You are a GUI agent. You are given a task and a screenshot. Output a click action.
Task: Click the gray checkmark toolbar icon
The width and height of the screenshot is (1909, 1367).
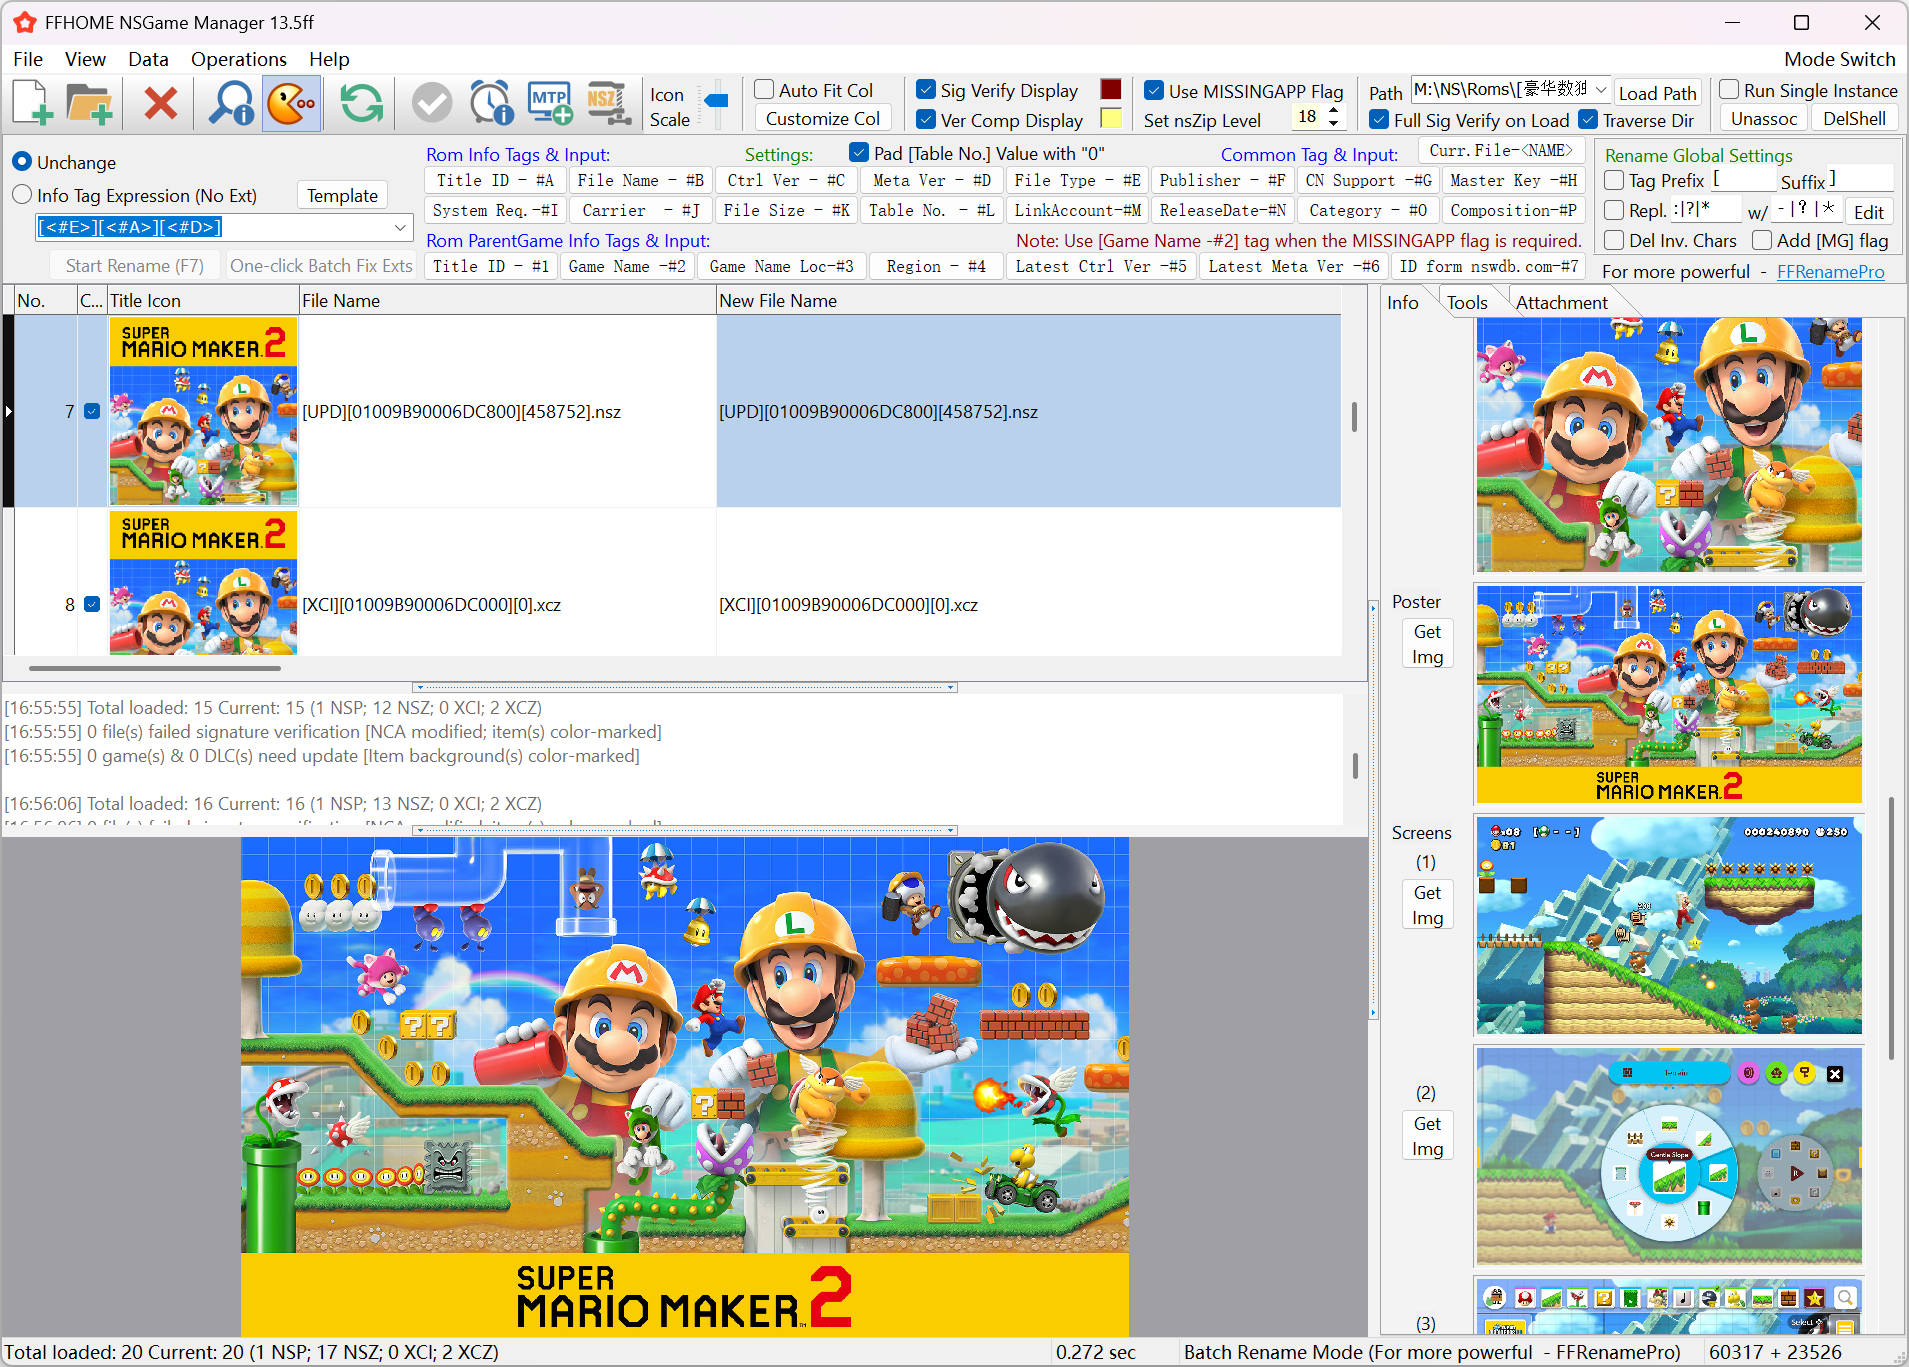tap(432, 103)
